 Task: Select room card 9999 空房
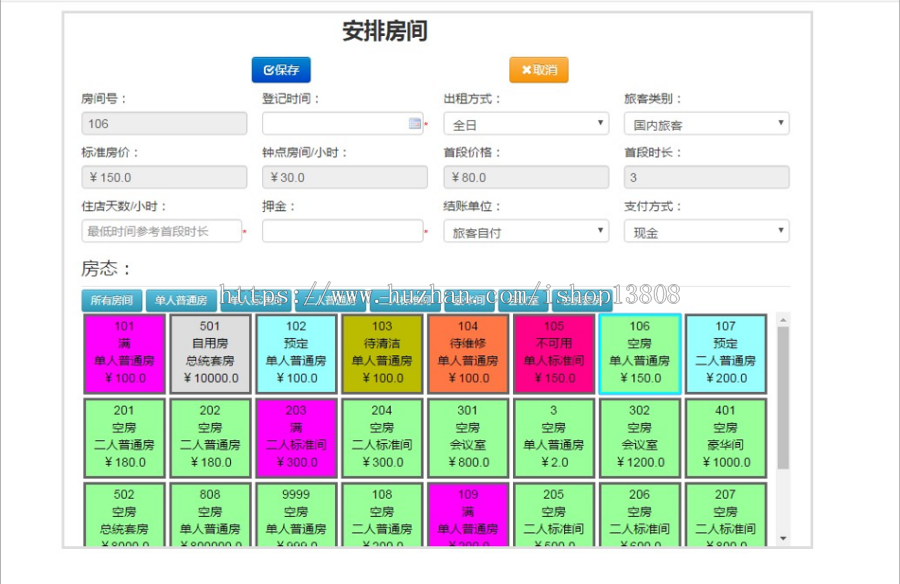[296, 515]
